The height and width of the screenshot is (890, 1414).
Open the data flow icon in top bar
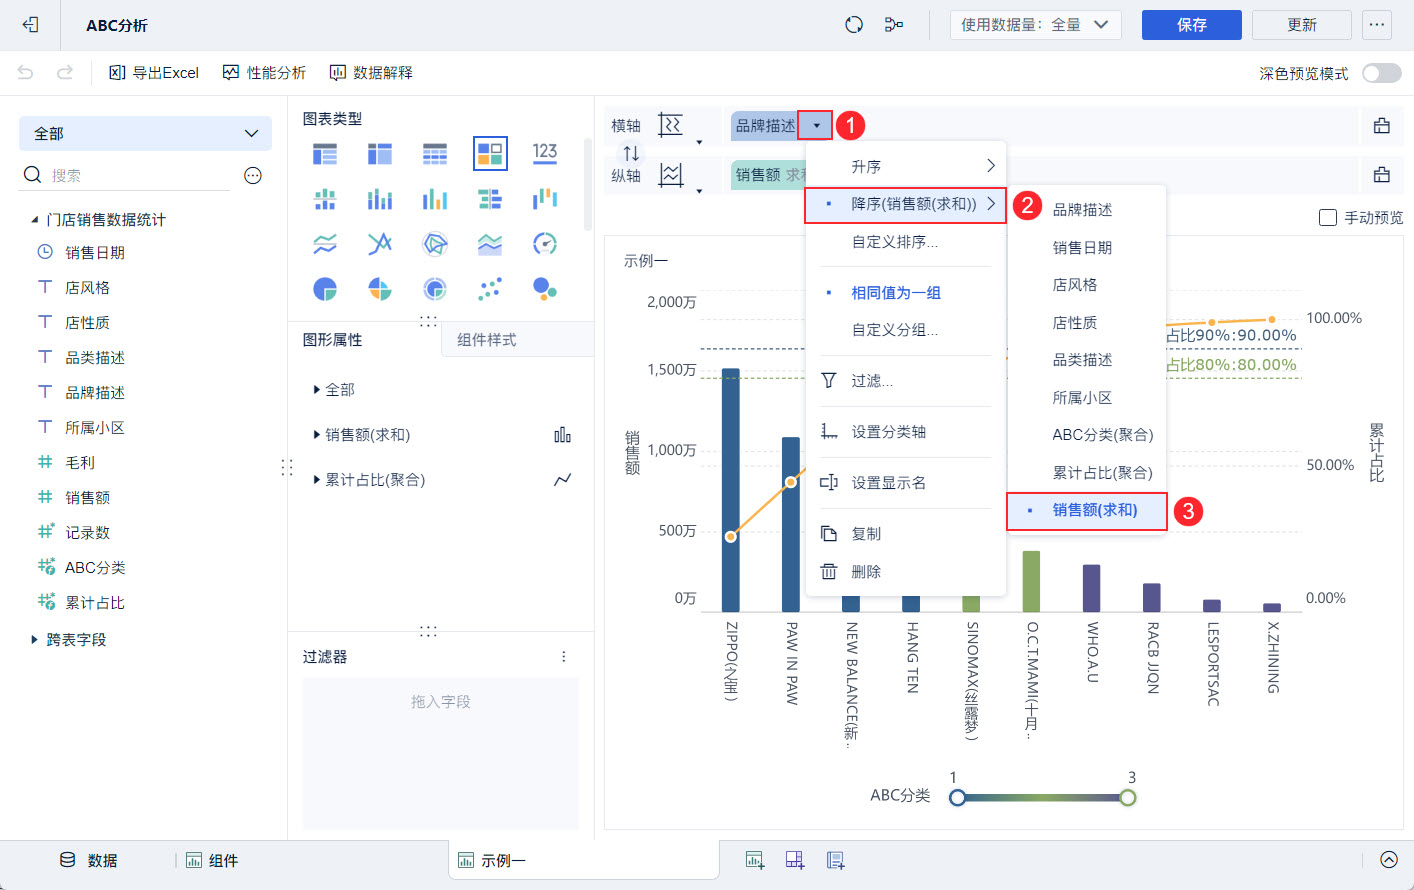(894, 25)
